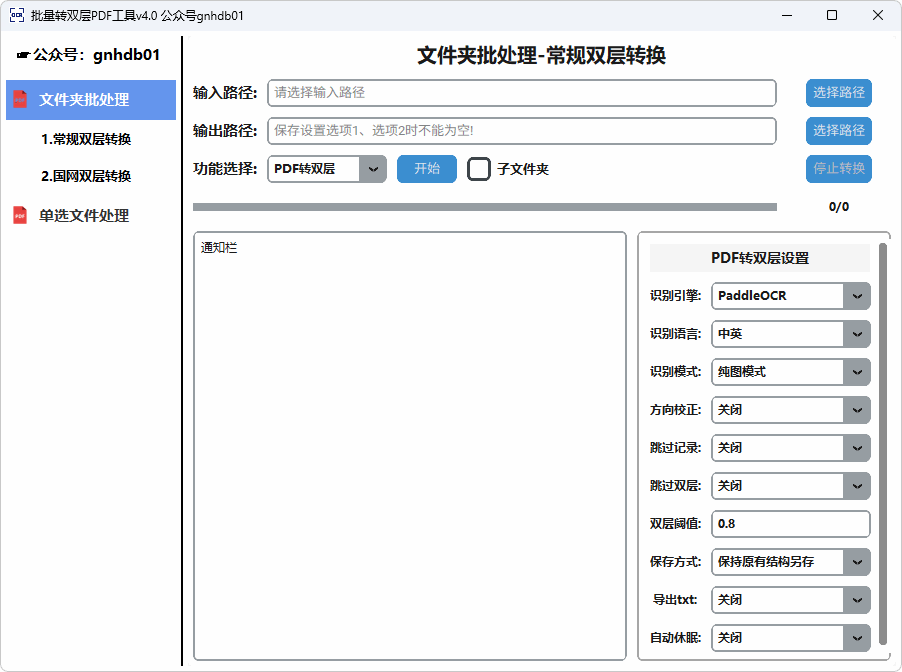This screenshot has height=672, width=902.
Task: Click 选择路径 button for 输出路径
Action: point(839,131)
